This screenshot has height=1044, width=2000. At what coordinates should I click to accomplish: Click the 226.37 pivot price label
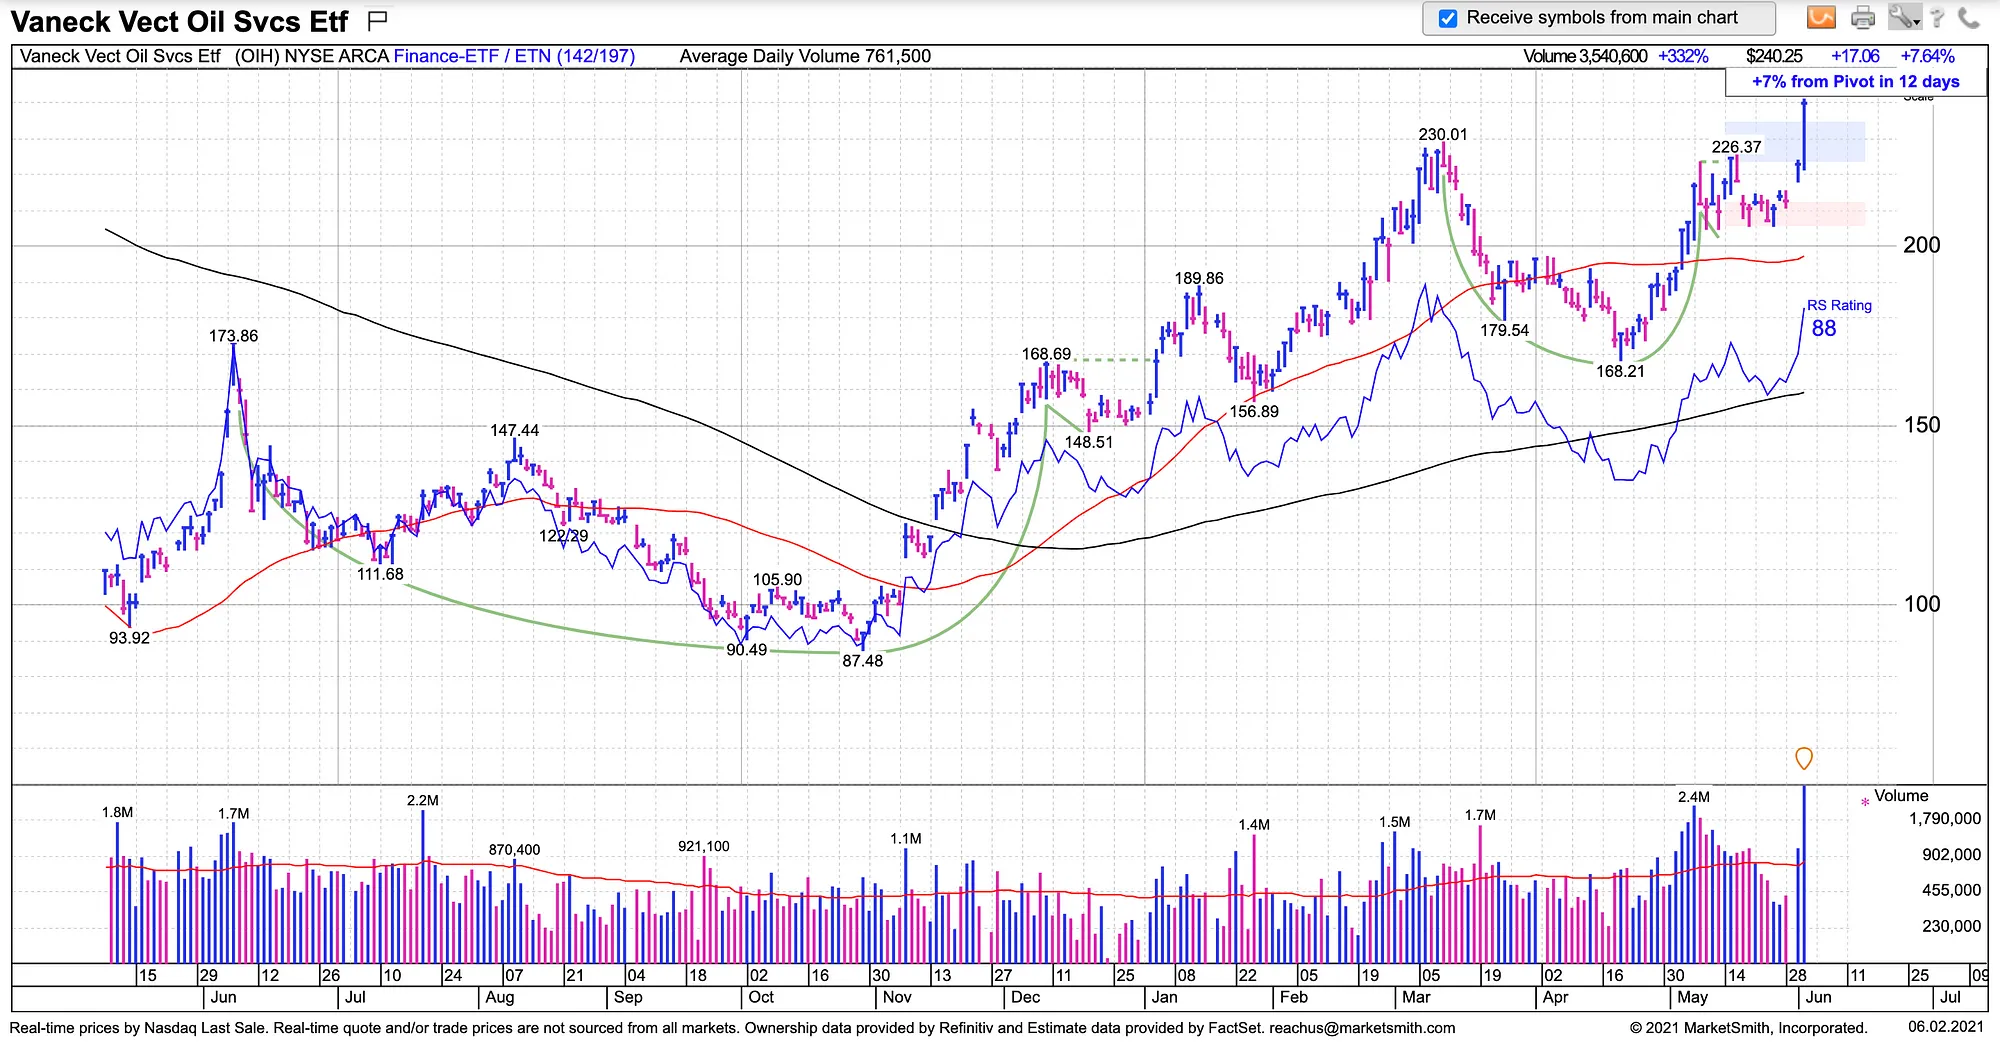pyautogui.click(x=1736, y=147)
